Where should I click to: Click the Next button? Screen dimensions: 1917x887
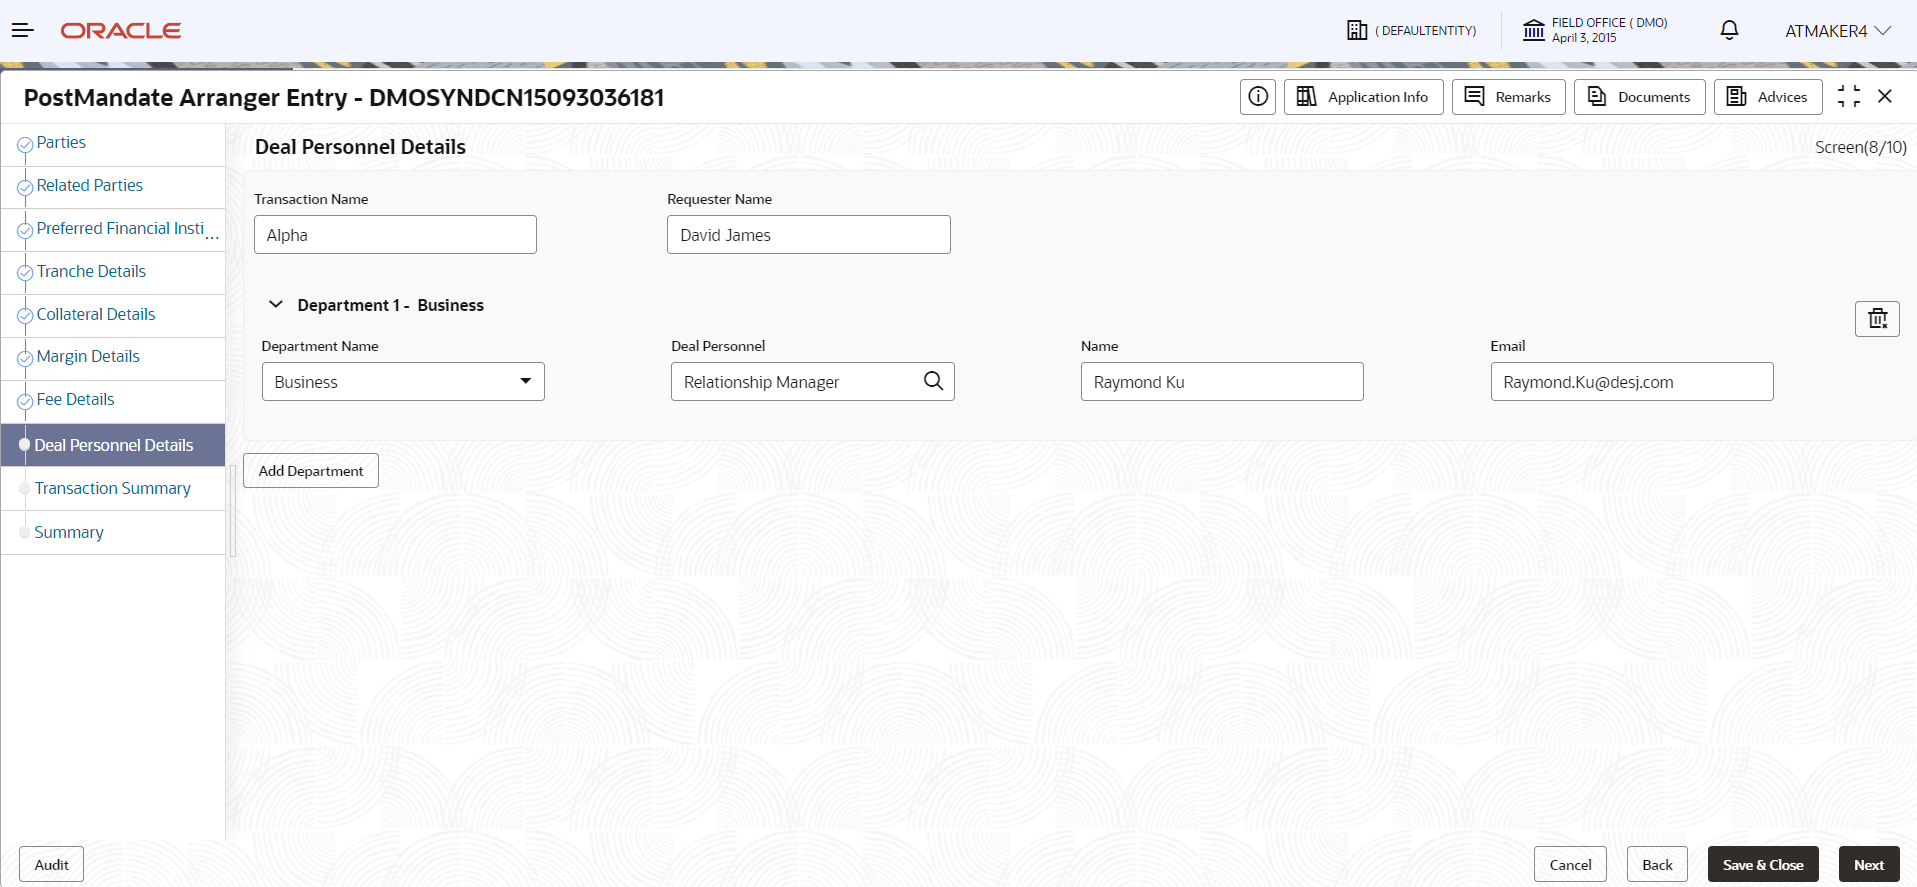coord(1869,865)
